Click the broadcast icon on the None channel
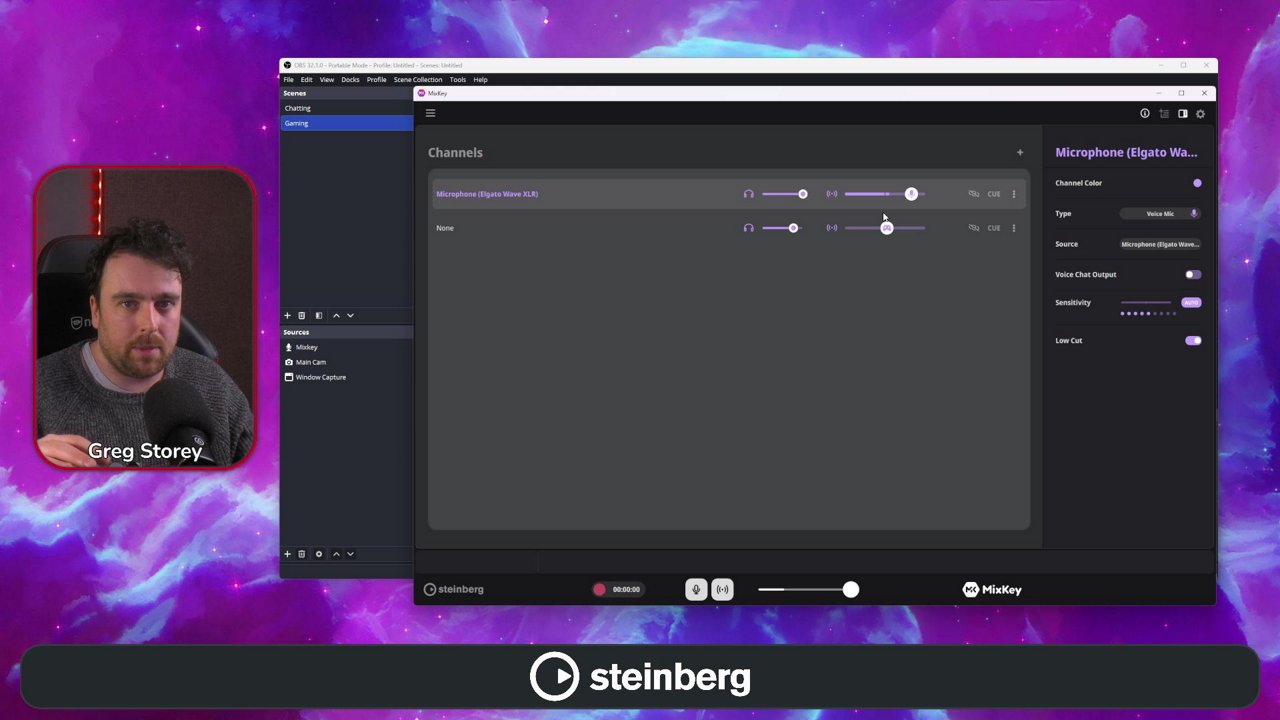This screenshot has height=720, width=1280. pos(831,228)
